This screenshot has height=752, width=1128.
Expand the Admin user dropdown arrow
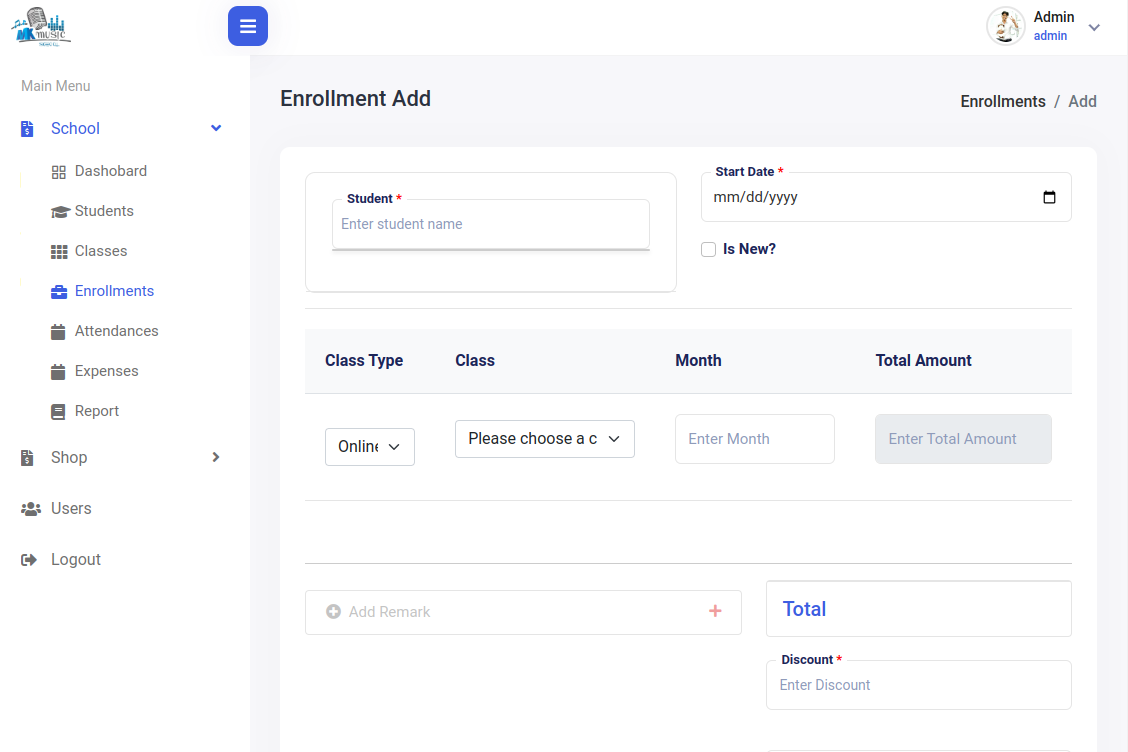point(1094,27)
